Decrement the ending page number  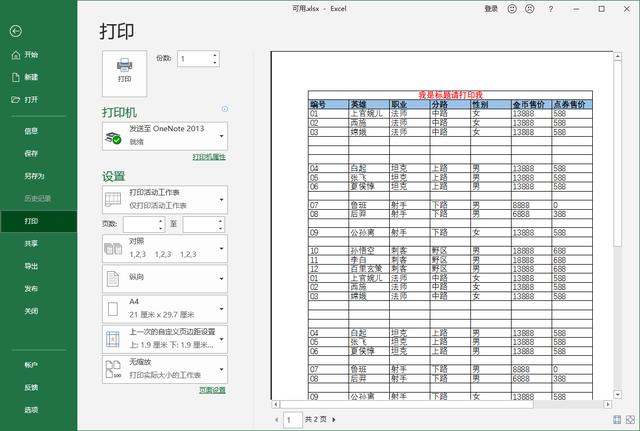point(220,228)
